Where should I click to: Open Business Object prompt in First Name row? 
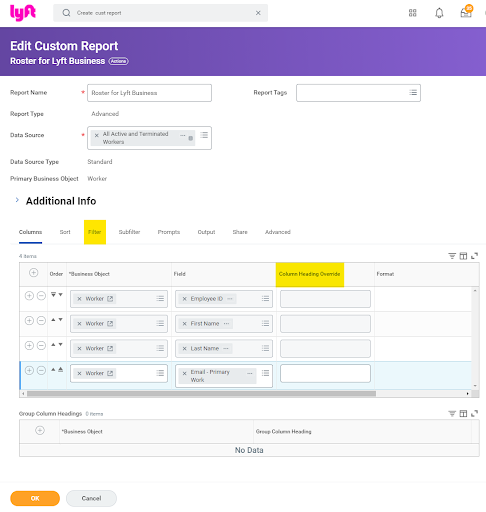point(160,323)
